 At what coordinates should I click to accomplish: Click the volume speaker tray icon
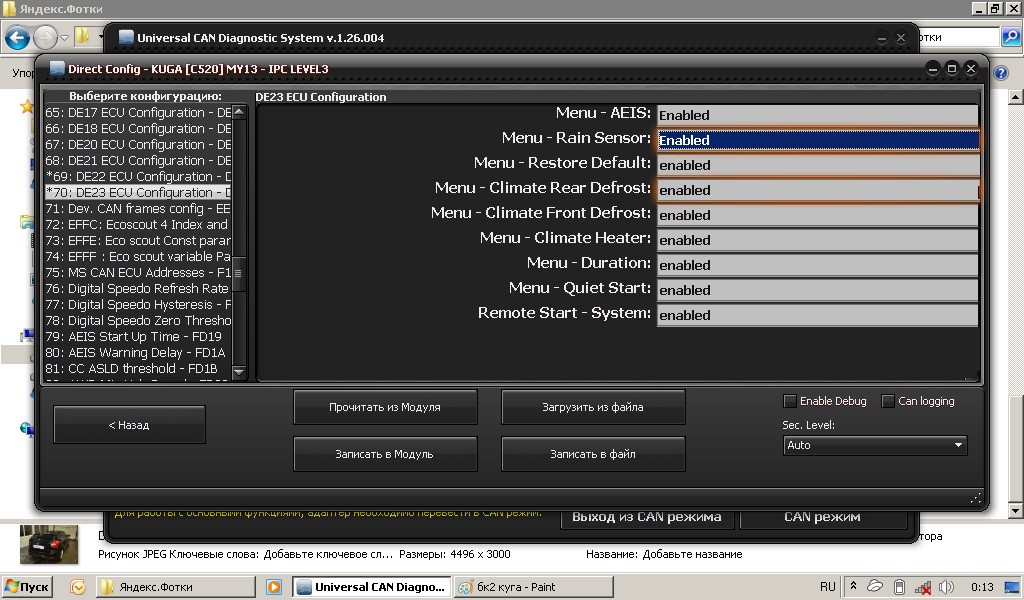tap(946, 587)
